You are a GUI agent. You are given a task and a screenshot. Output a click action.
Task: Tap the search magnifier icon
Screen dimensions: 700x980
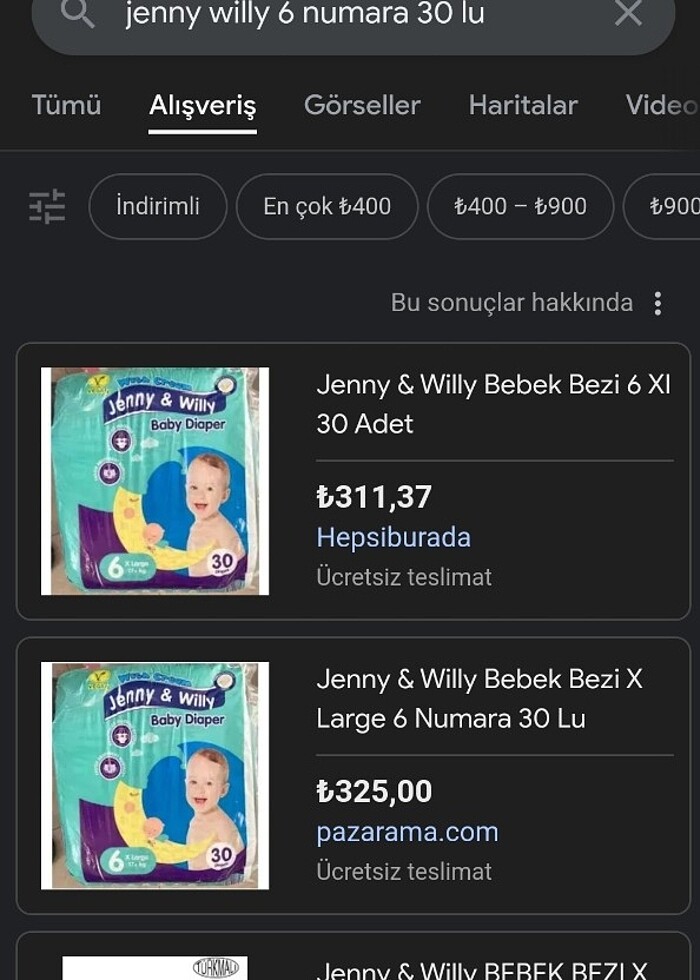click(x=78, y=14)
